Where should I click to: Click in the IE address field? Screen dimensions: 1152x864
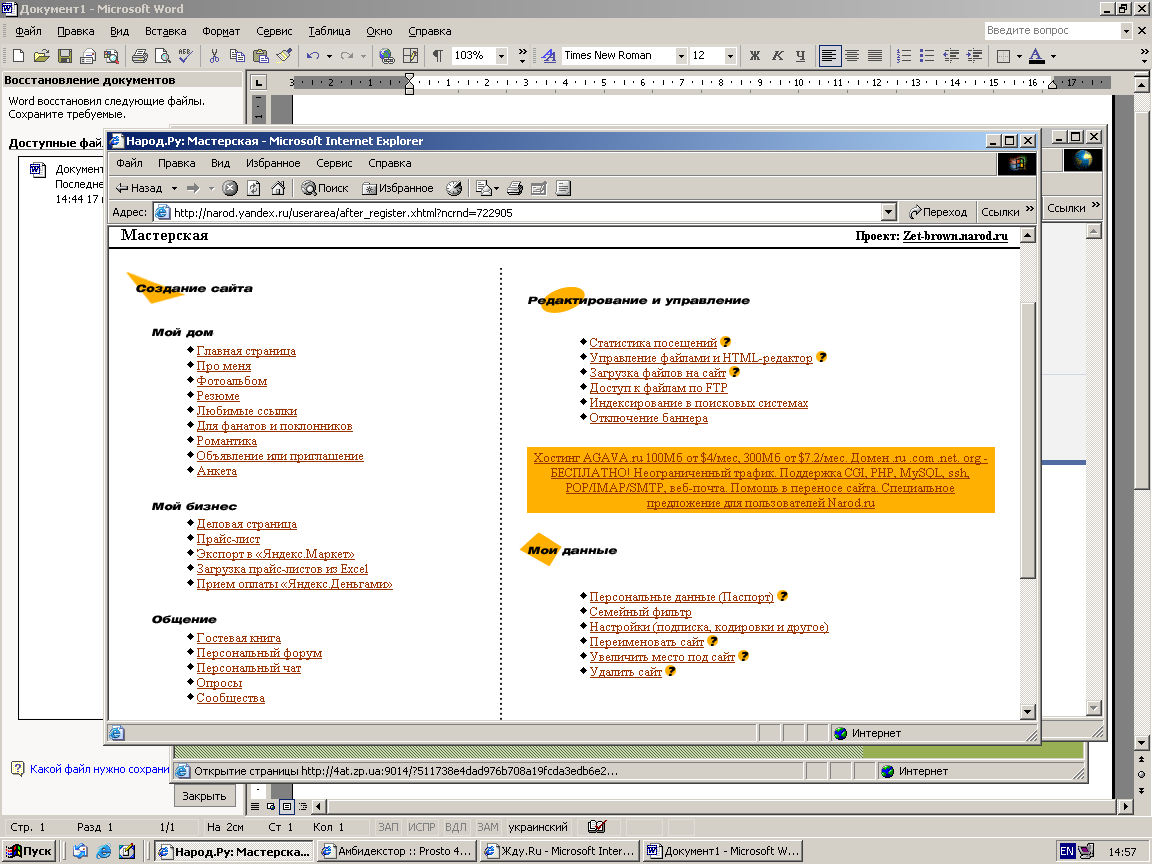click(517, 212)
